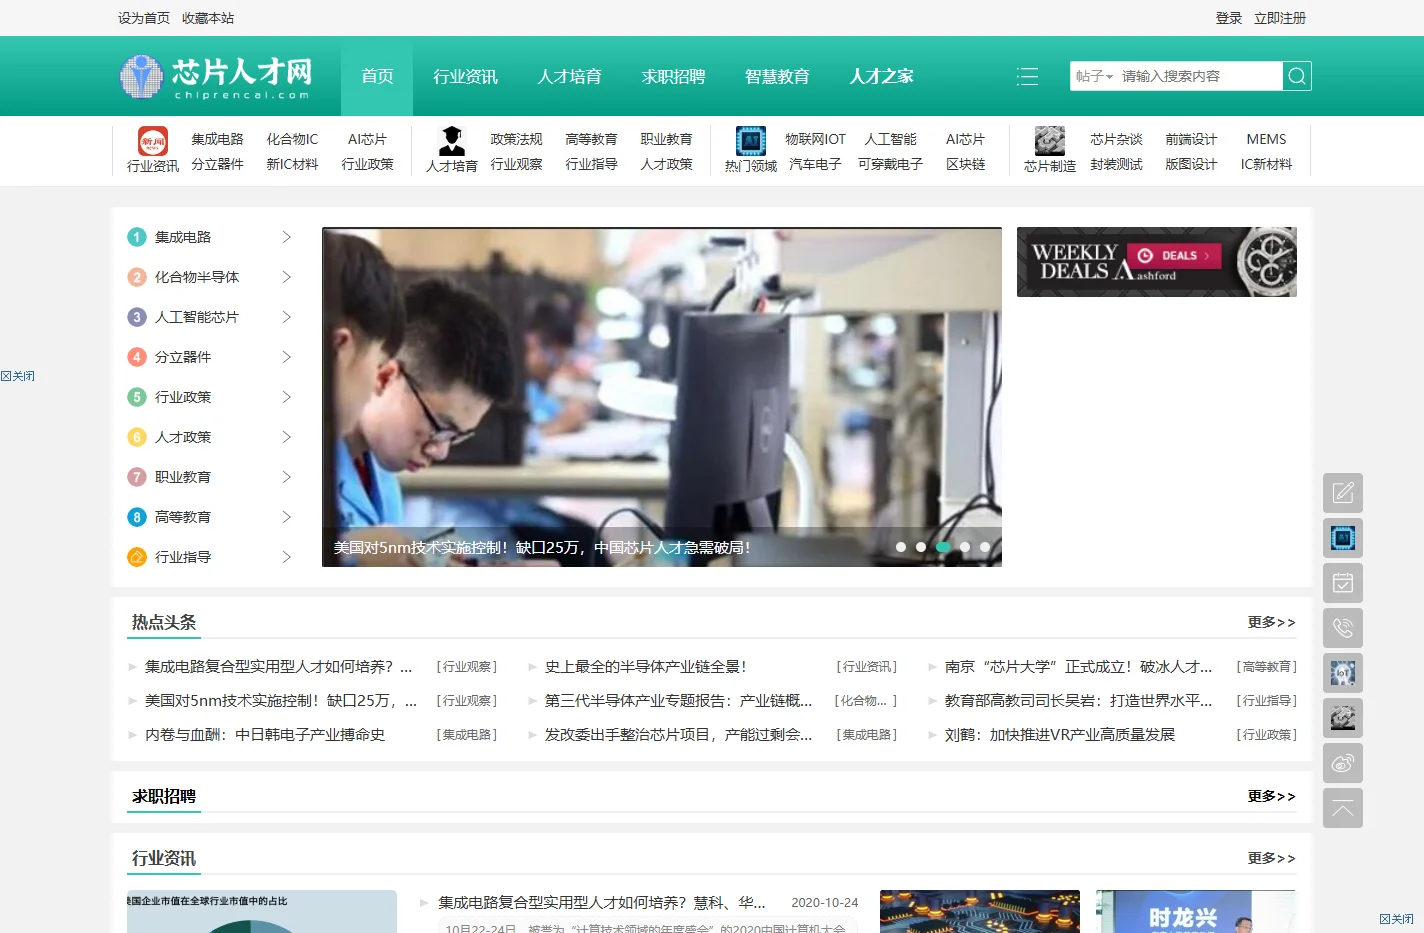The image size is (1424, 933).
Task: Select the first carousel slide dot
Action: pyautogui.click(x=901, y=547)
